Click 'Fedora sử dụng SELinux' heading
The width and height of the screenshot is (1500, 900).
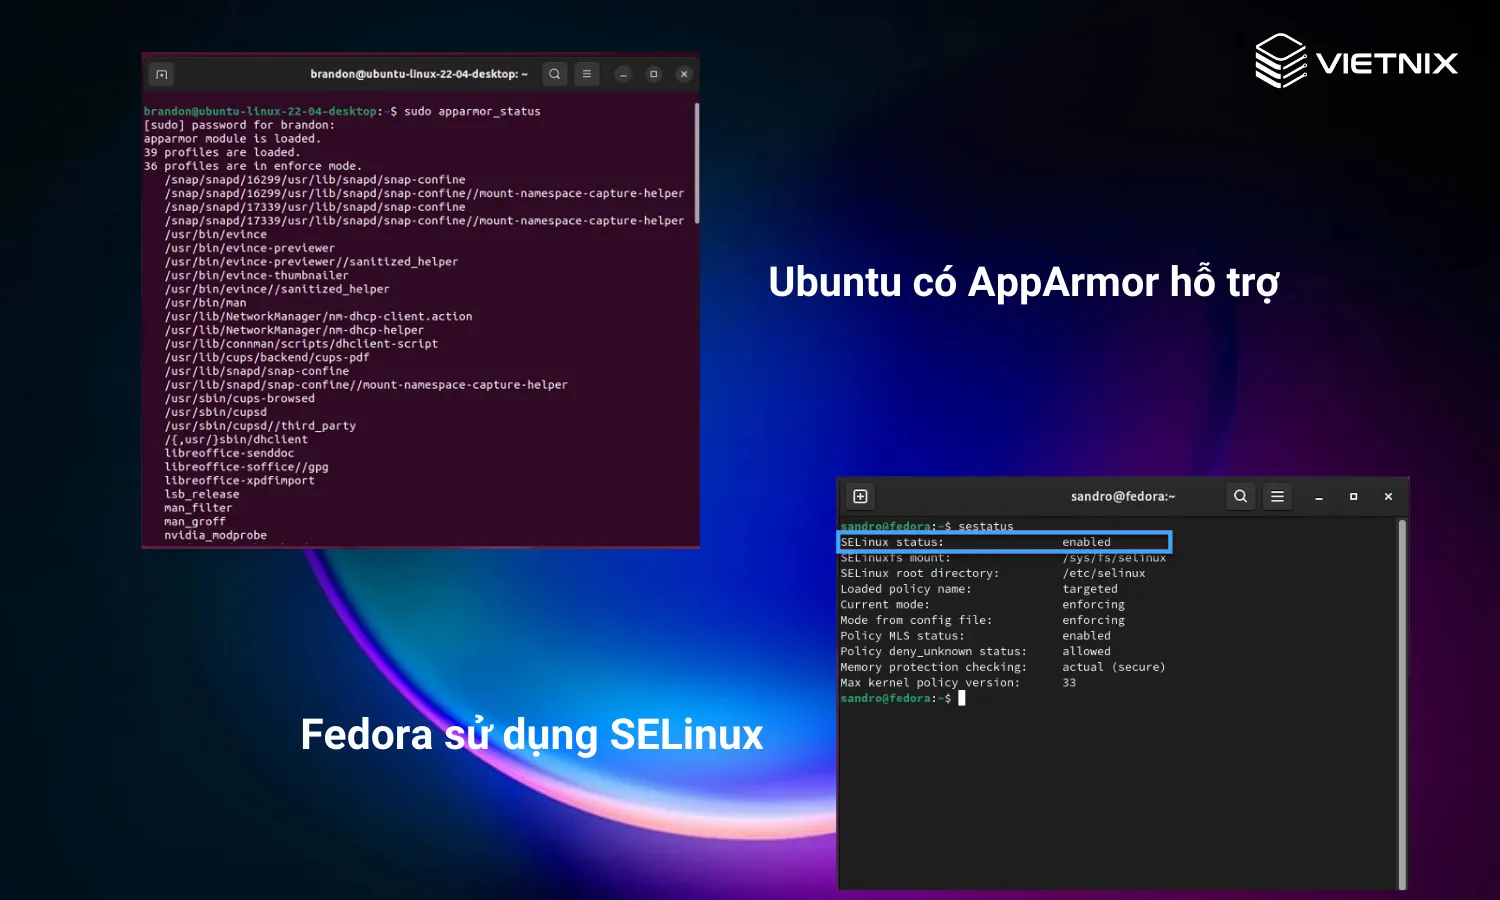532,736
